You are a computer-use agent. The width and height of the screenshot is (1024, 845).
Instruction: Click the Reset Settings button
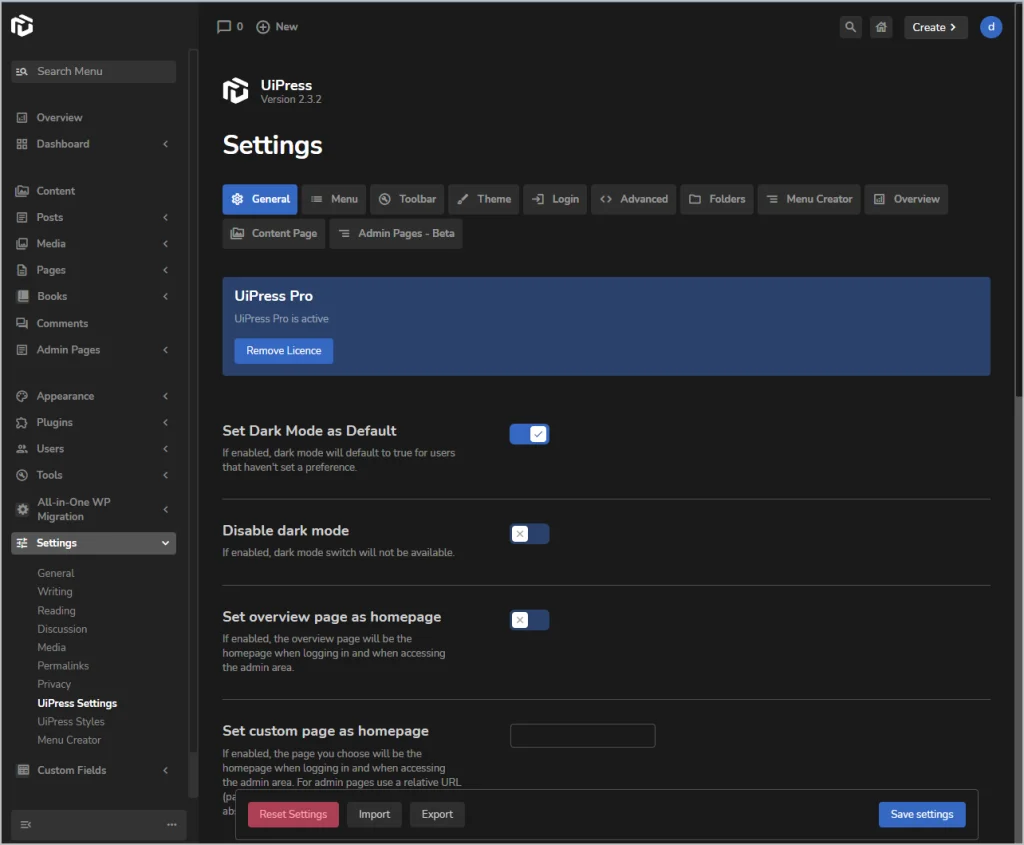pyautogui.click(x=292, y=814)
